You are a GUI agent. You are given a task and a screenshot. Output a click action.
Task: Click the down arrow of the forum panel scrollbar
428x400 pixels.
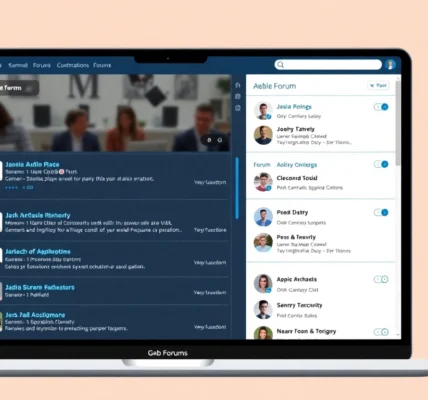(x=398, y=335)
